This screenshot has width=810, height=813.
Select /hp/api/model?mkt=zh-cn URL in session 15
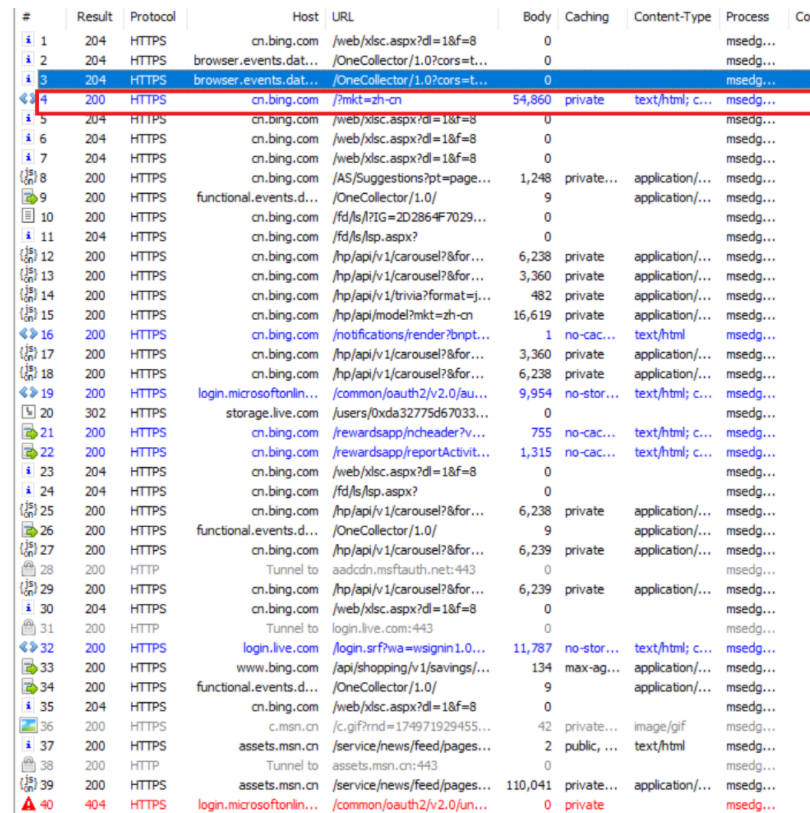pos(402,315)
